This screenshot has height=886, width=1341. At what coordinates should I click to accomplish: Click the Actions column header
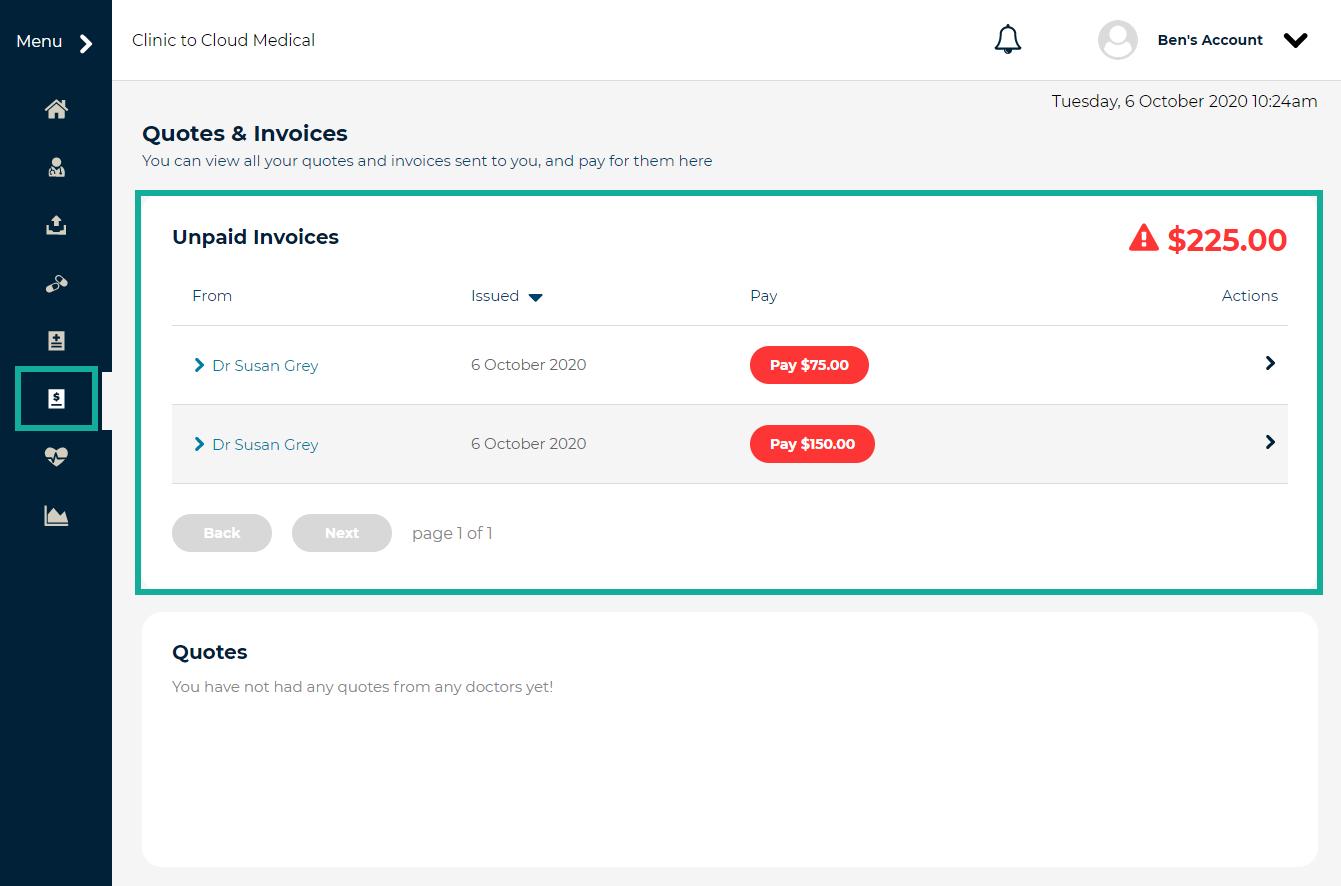pos(1250,296)
